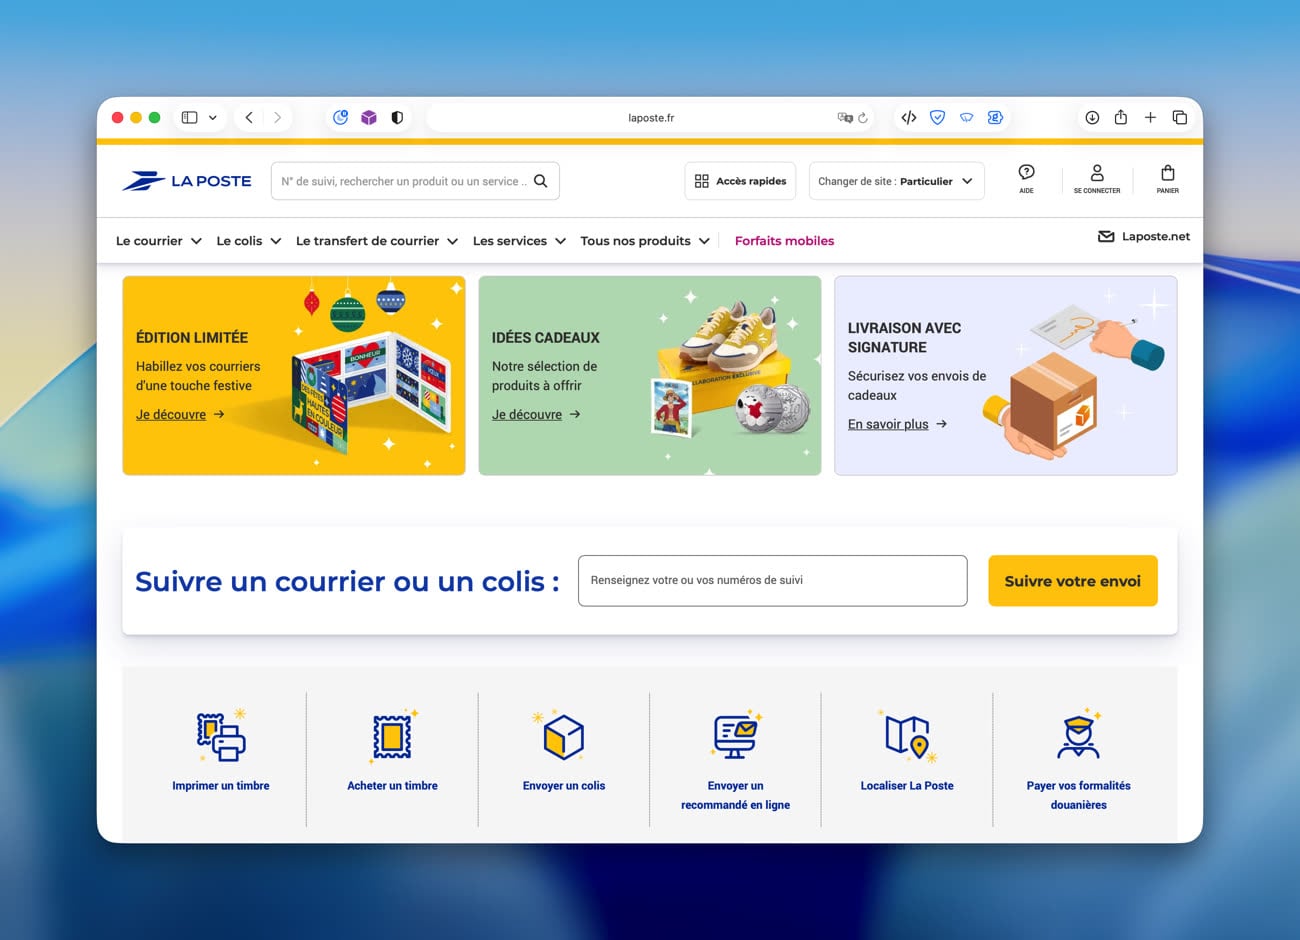This screenshot has width=1300, height=940.
Task: Open the Panier shopping bag
Action: tap(1167, 173)
